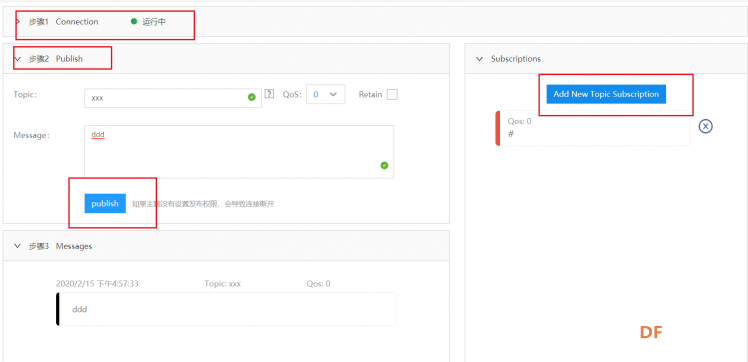Collapse the Messages section chevron

click(18, 246)
